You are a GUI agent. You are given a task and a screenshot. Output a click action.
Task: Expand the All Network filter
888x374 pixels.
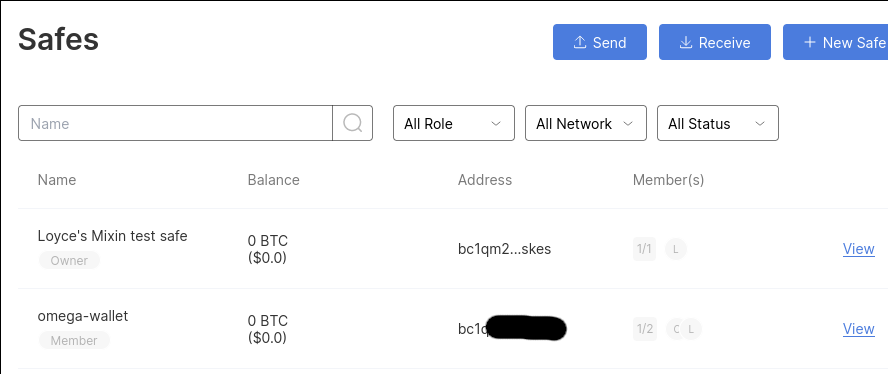(x=586, y=123)
